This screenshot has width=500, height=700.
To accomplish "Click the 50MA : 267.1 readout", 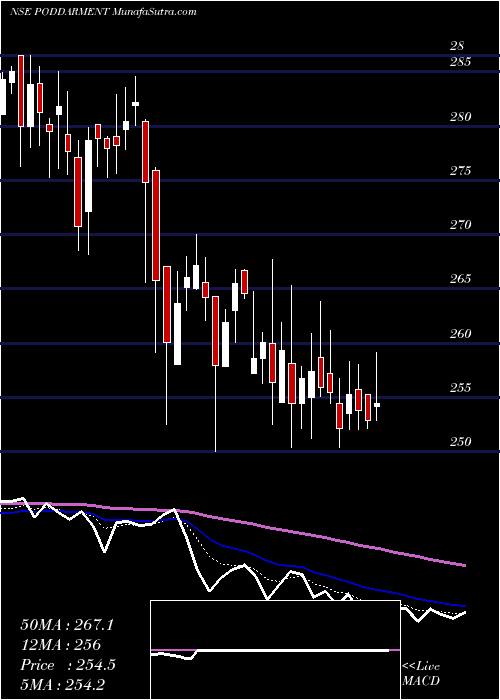I will [67, 625].
